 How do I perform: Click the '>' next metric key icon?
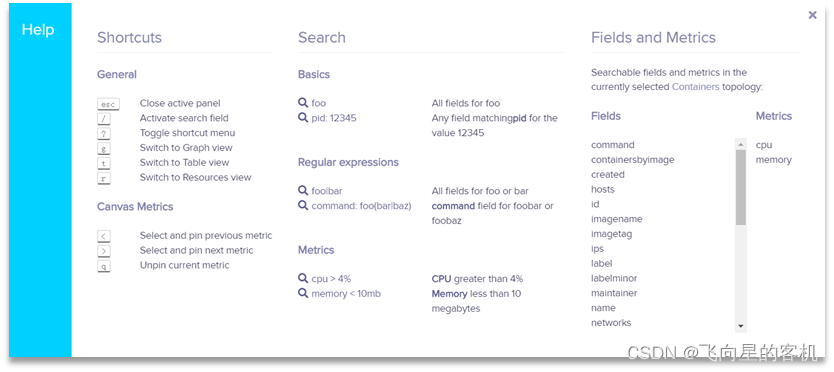104,251
